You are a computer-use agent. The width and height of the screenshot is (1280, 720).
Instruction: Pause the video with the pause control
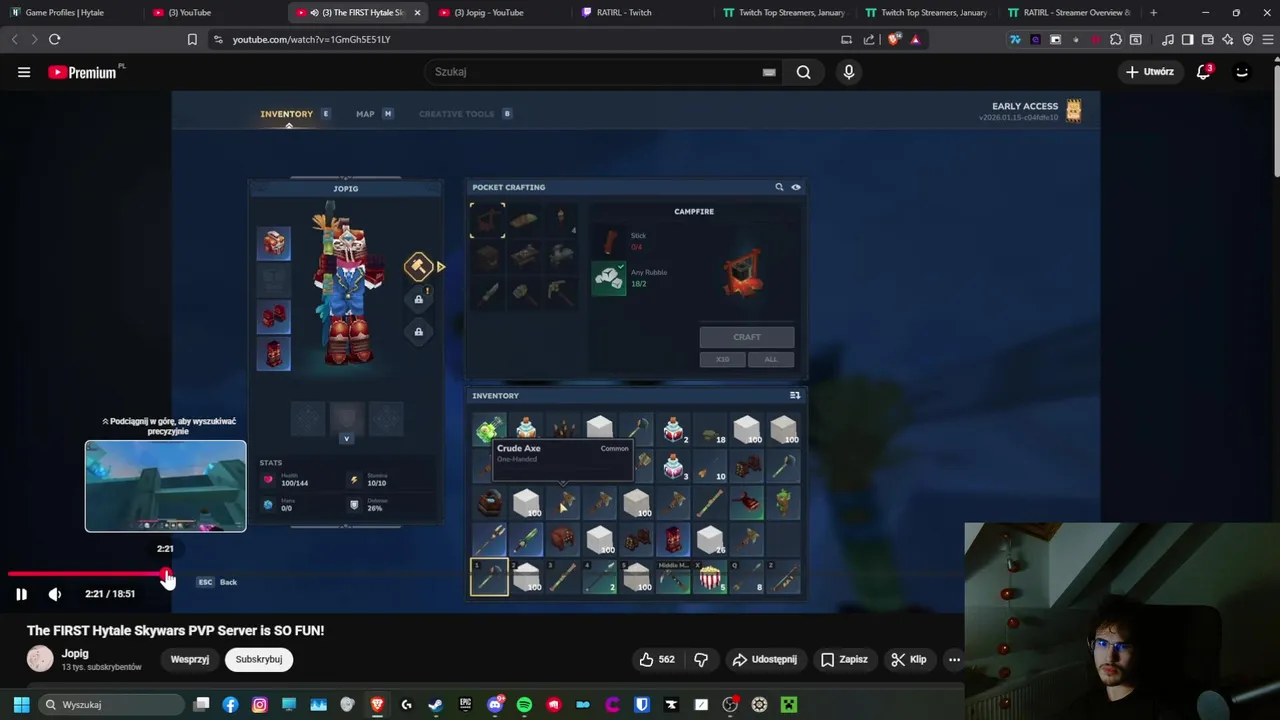point(21,594)
